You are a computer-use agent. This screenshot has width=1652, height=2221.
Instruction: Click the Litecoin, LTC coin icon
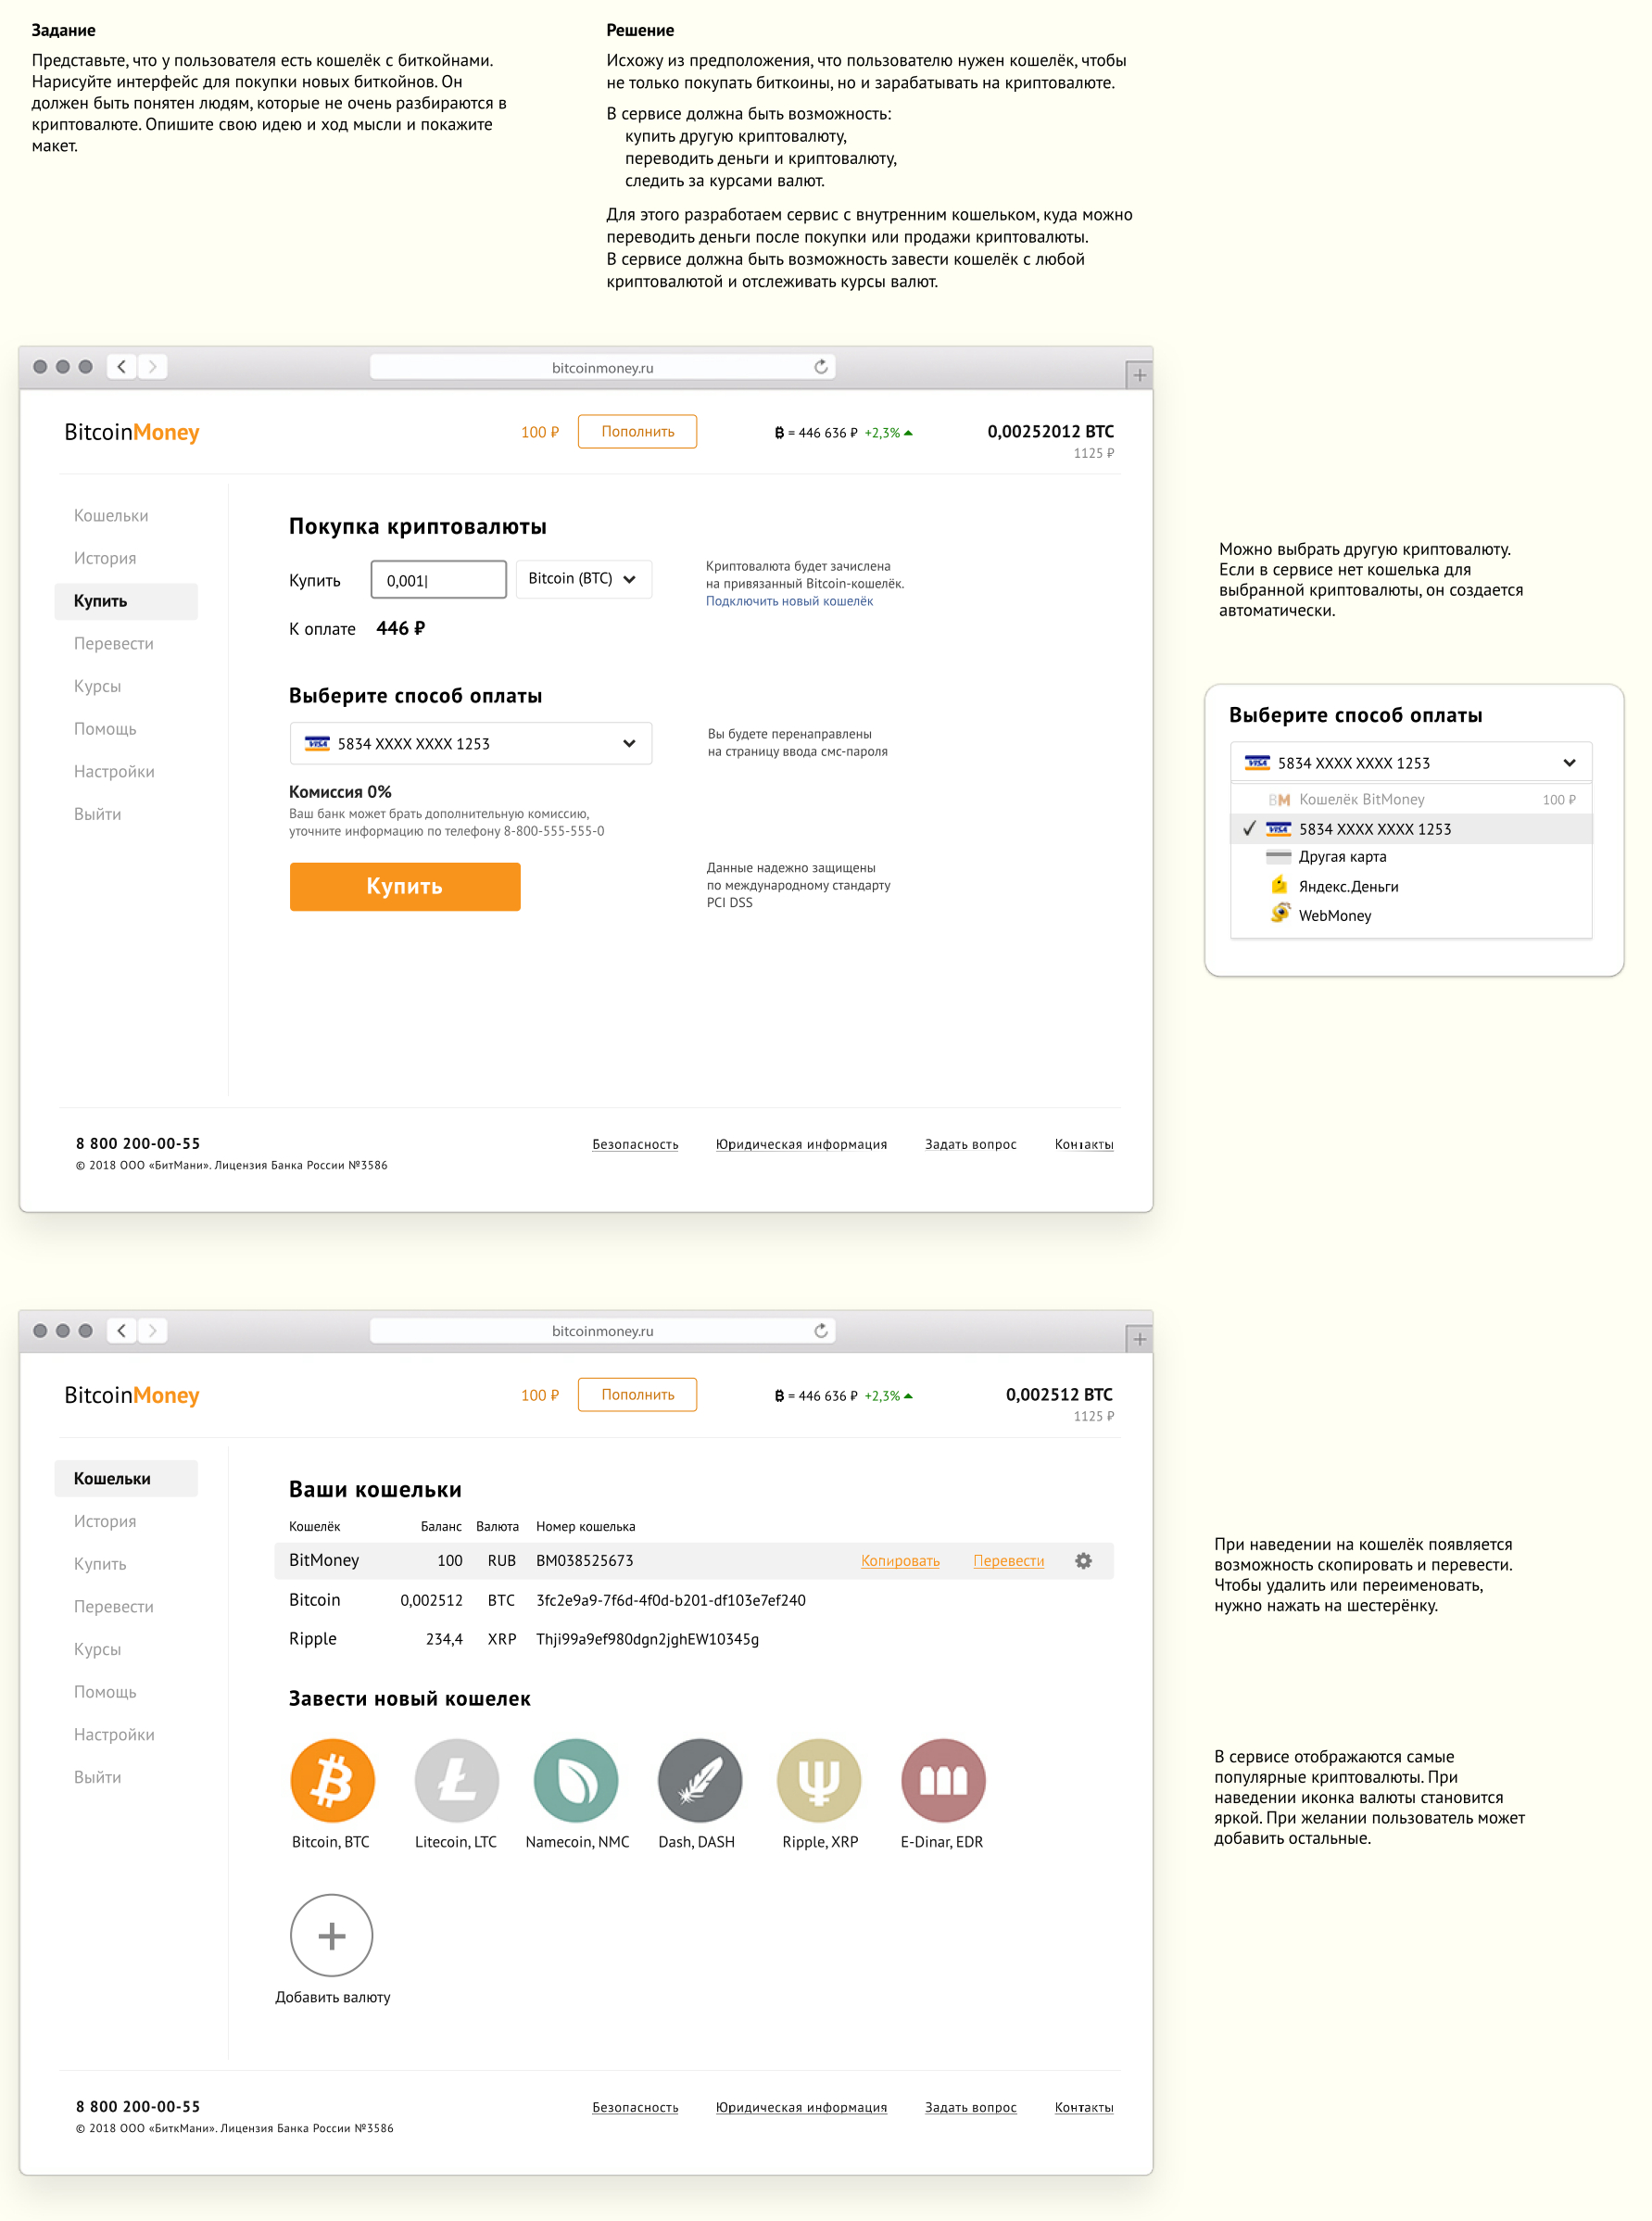(456, 1780)
